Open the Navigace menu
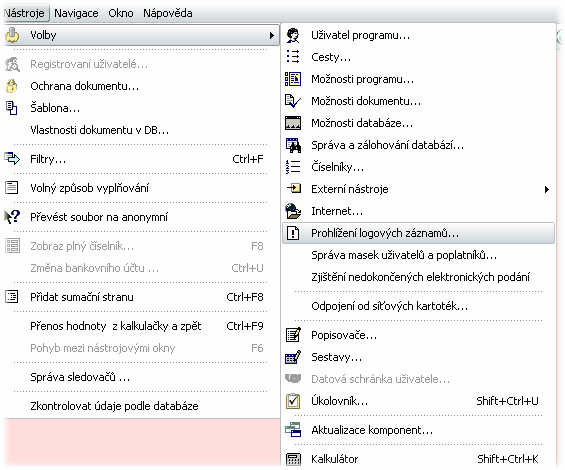 76,13
